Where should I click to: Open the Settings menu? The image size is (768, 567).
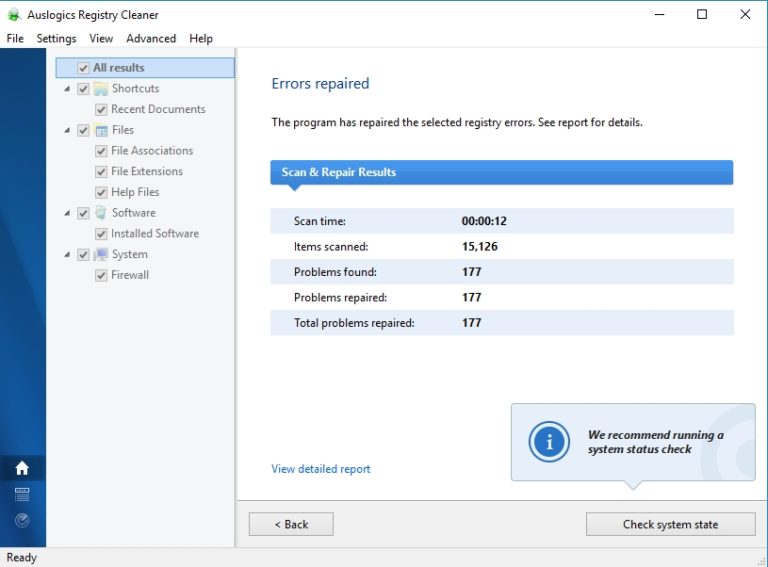tap(56, 38)
